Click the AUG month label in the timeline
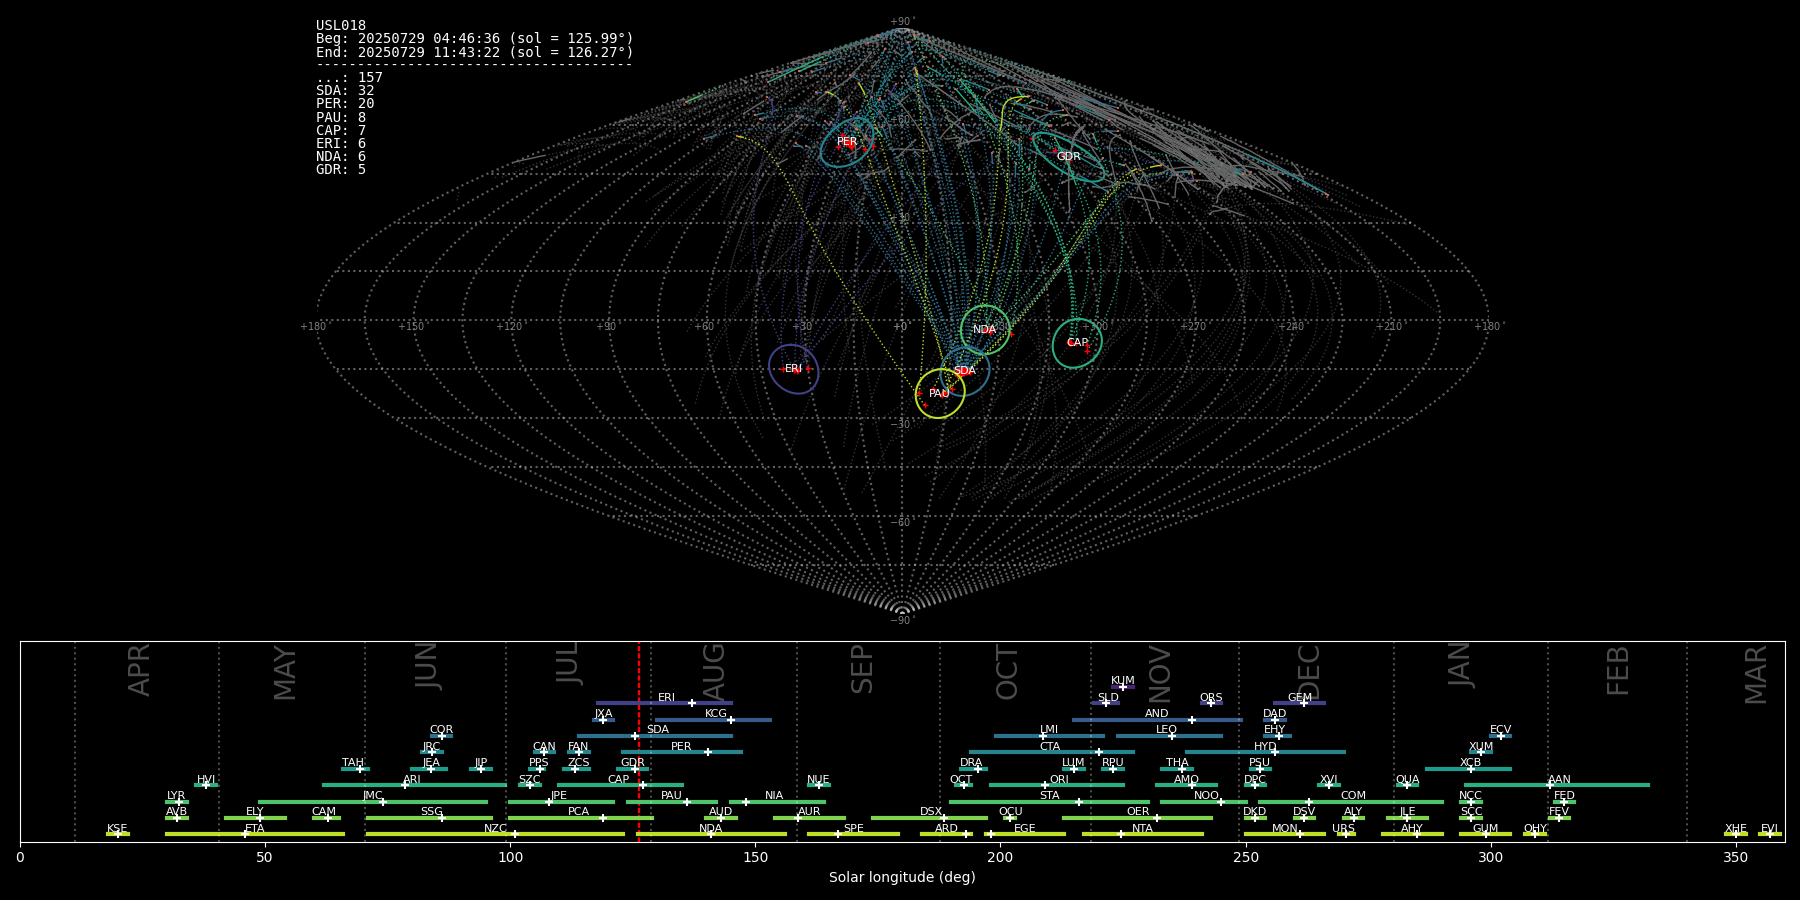 coord(714,673)
